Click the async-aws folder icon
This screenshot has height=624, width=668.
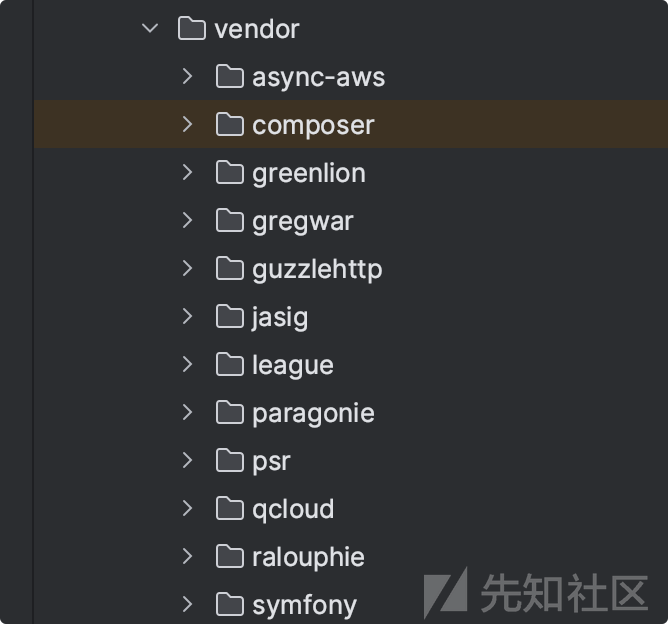[230, 77]
